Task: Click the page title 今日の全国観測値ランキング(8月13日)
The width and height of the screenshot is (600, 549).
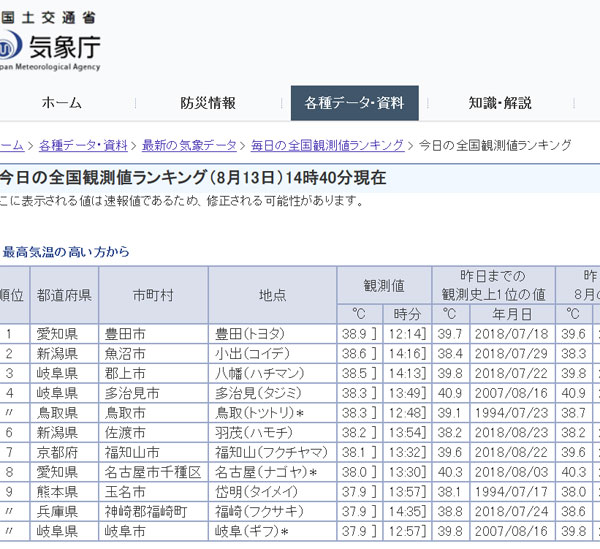Action: (x=142, y=178)
